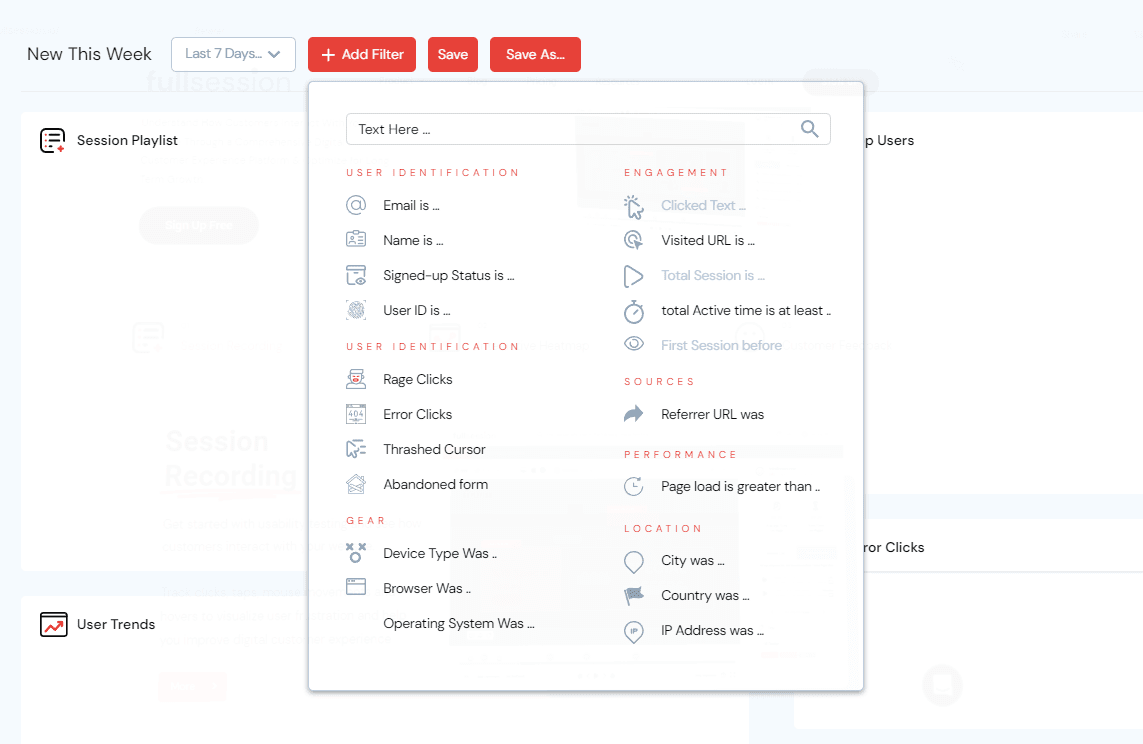1143x744 pixels.
Task: Select Visited URL is filter
Action: (707, 240)
